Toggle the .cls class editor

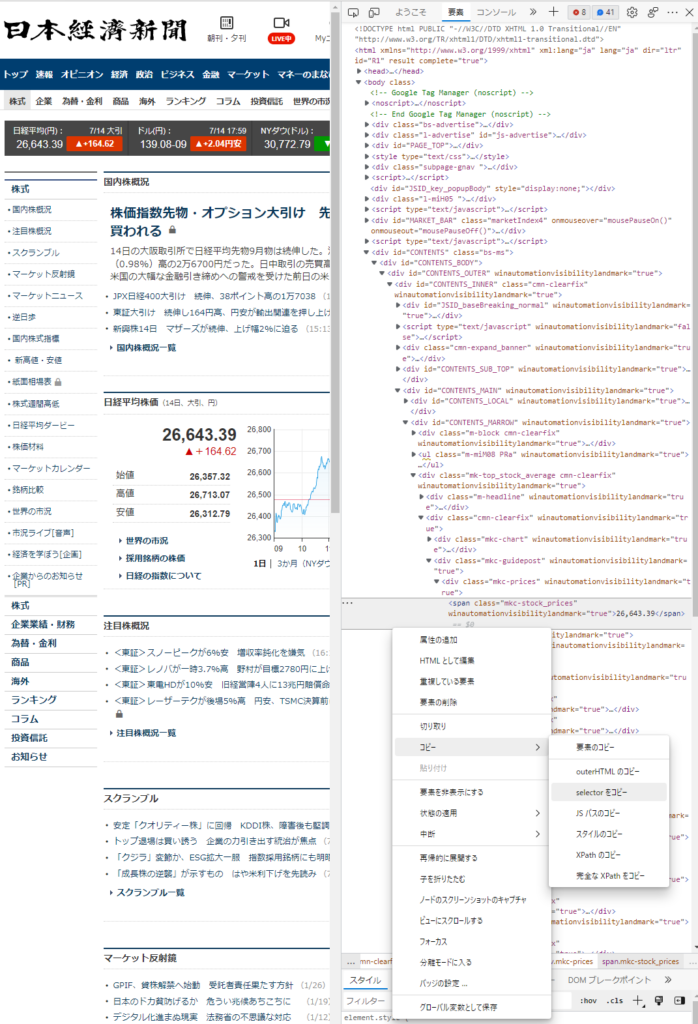pyautogui.click(x=615, y=1000)
